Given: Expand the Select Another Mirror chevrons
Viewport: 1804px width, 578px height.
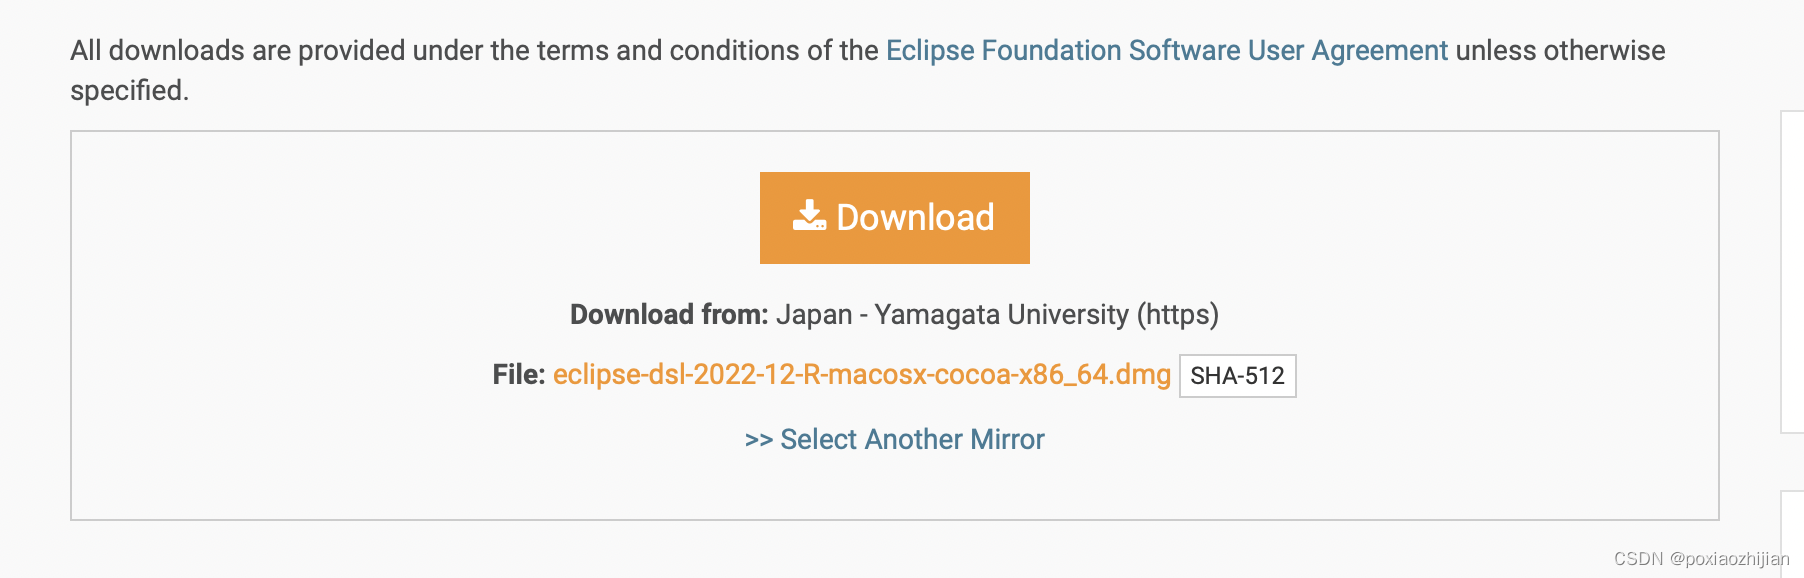Looking at the screenshot, I should pyautogui.click(x=760, y=439).
